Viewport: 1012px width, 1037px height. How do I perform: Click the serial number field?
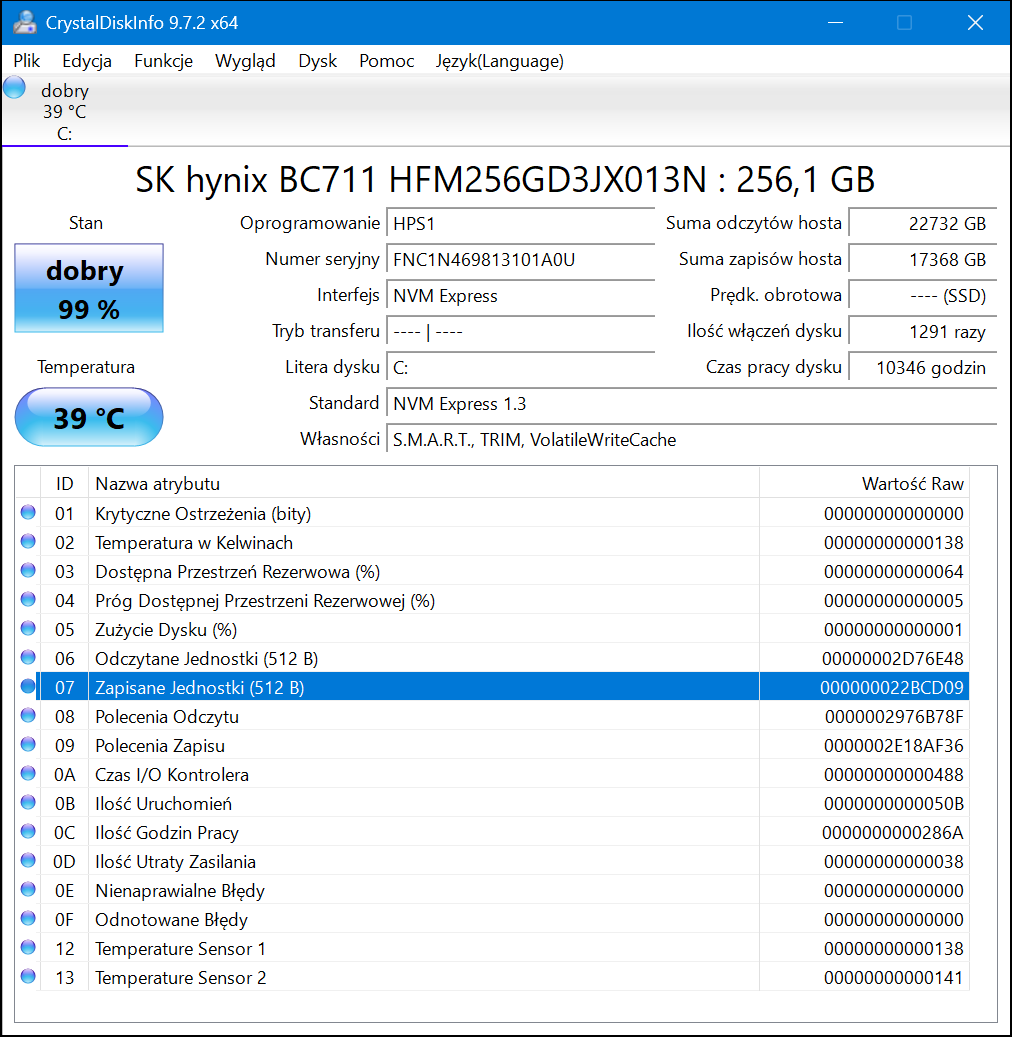tap(520, 260)
